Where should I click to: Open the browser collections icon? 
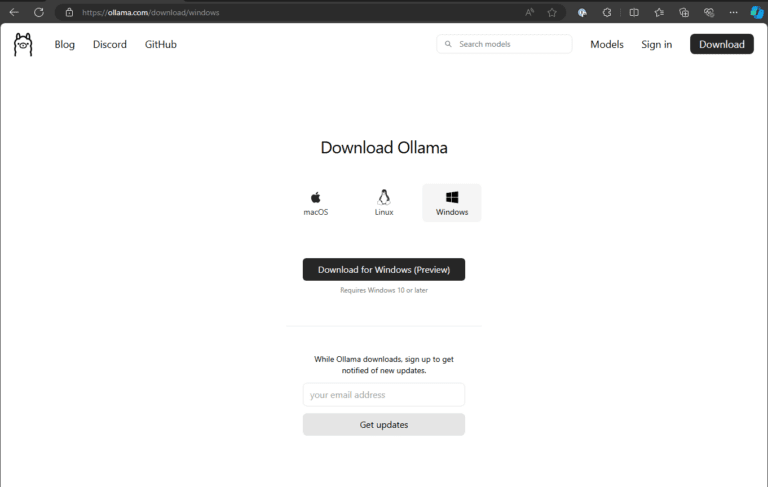point(684,12)
